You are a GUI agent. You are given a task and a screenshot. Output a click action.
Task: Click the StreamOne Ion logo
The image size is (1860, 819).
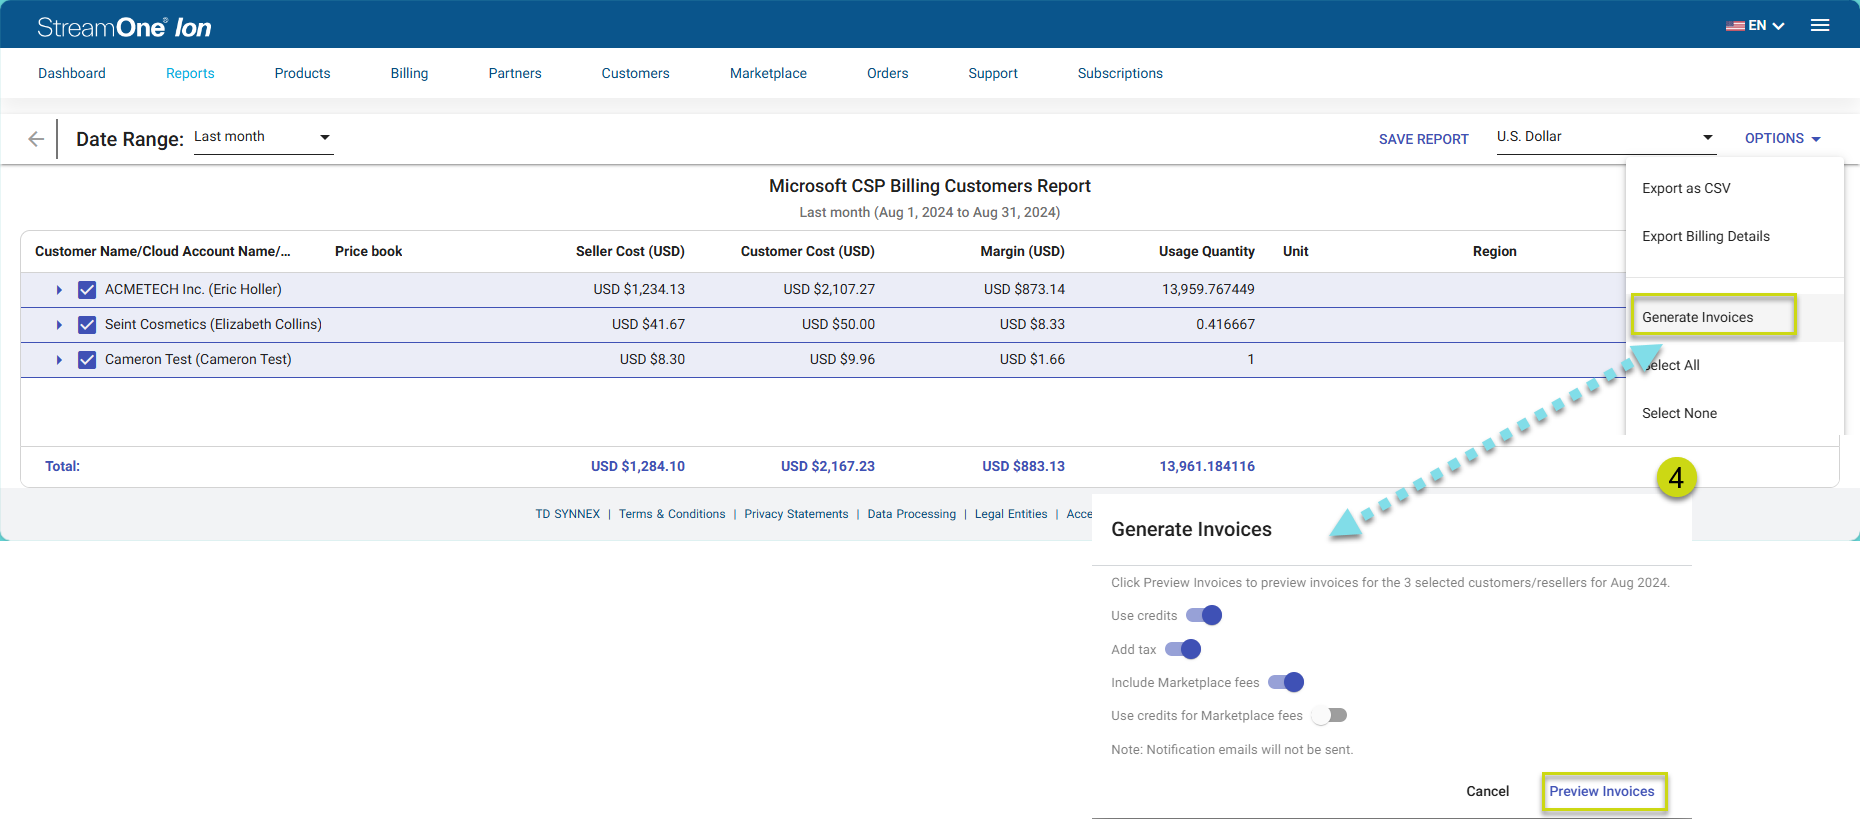(x=124, y=27)
